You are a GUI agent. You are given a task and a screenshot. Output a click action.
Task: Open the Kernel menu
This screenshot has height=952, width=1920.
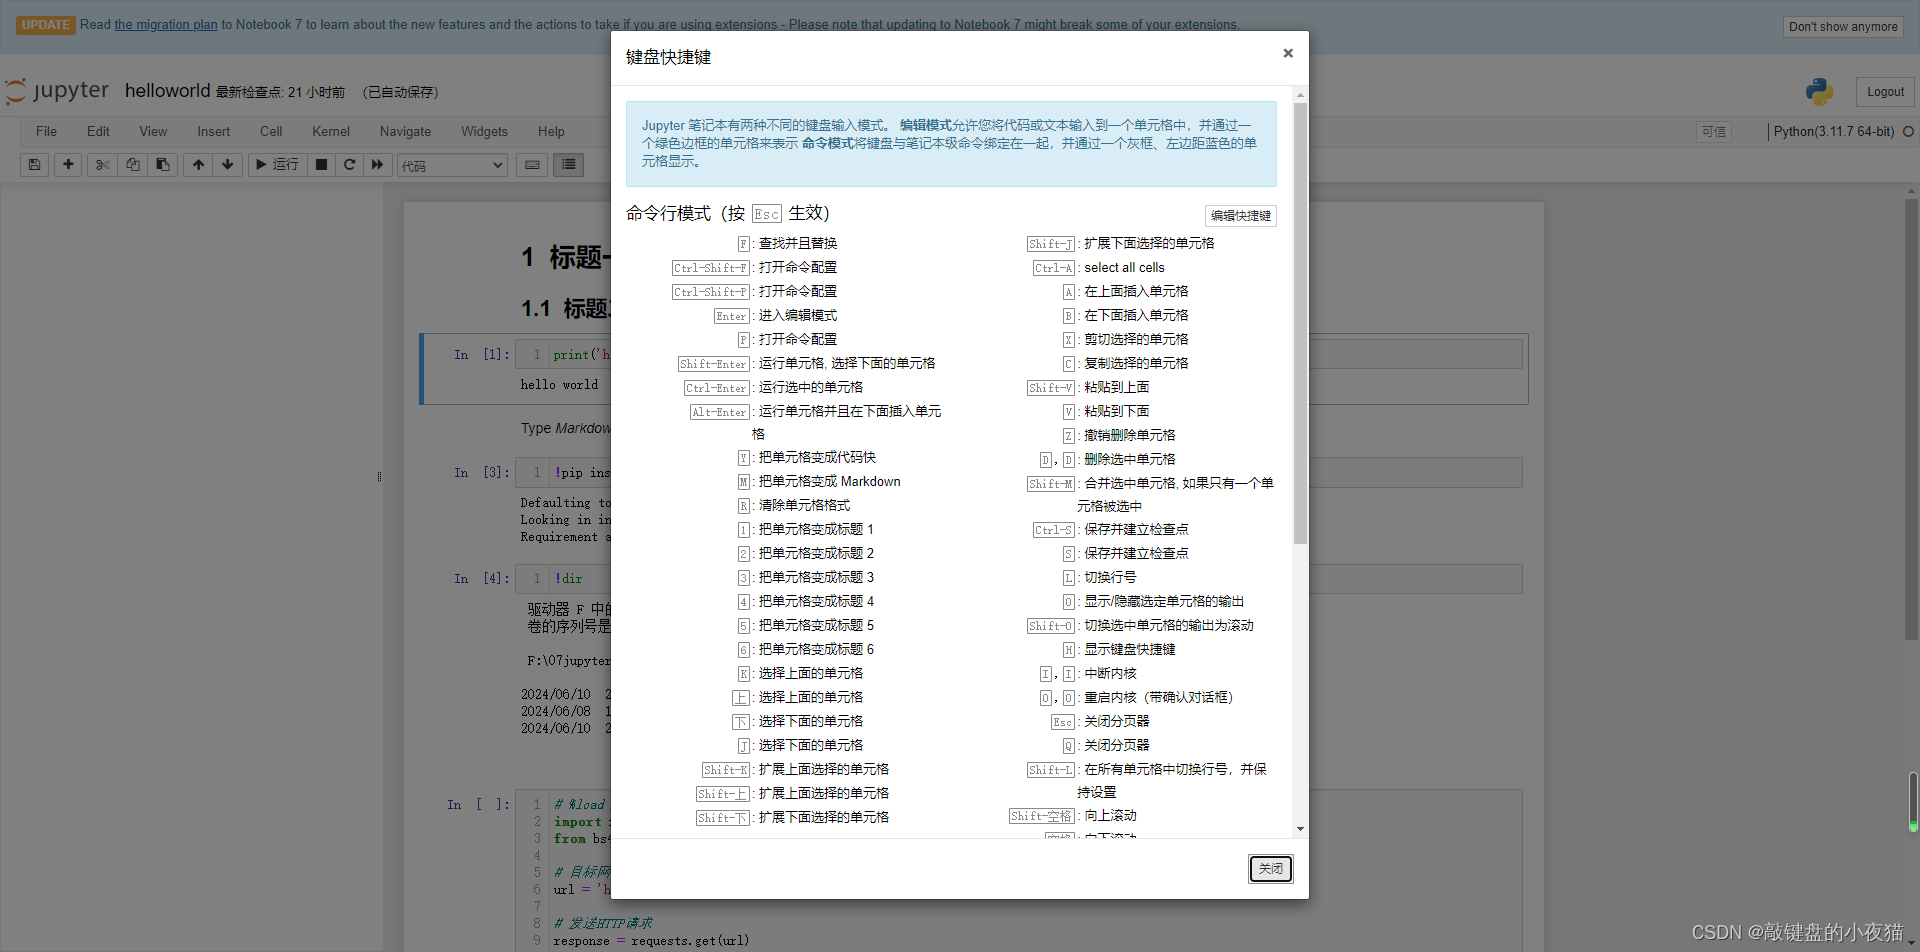pos(331,131)
